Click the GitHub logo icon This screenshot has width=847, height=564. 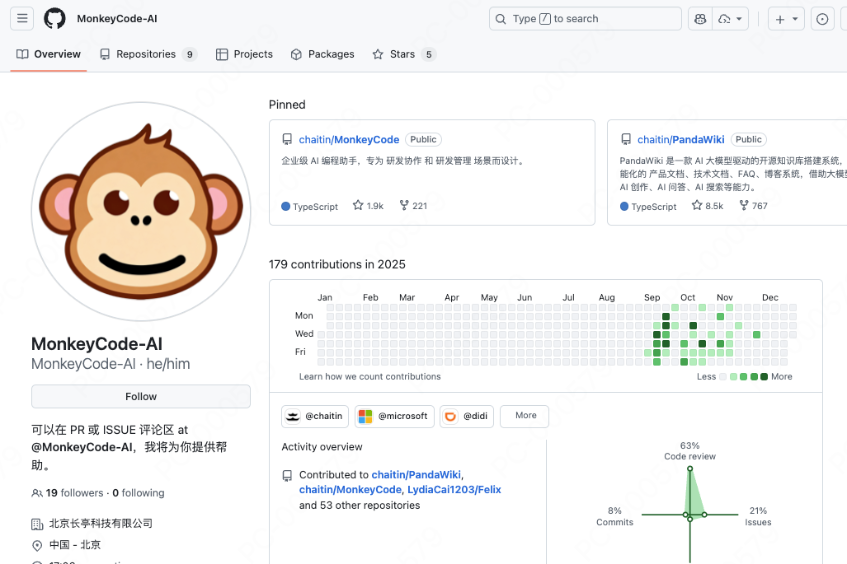click(55, 19)
